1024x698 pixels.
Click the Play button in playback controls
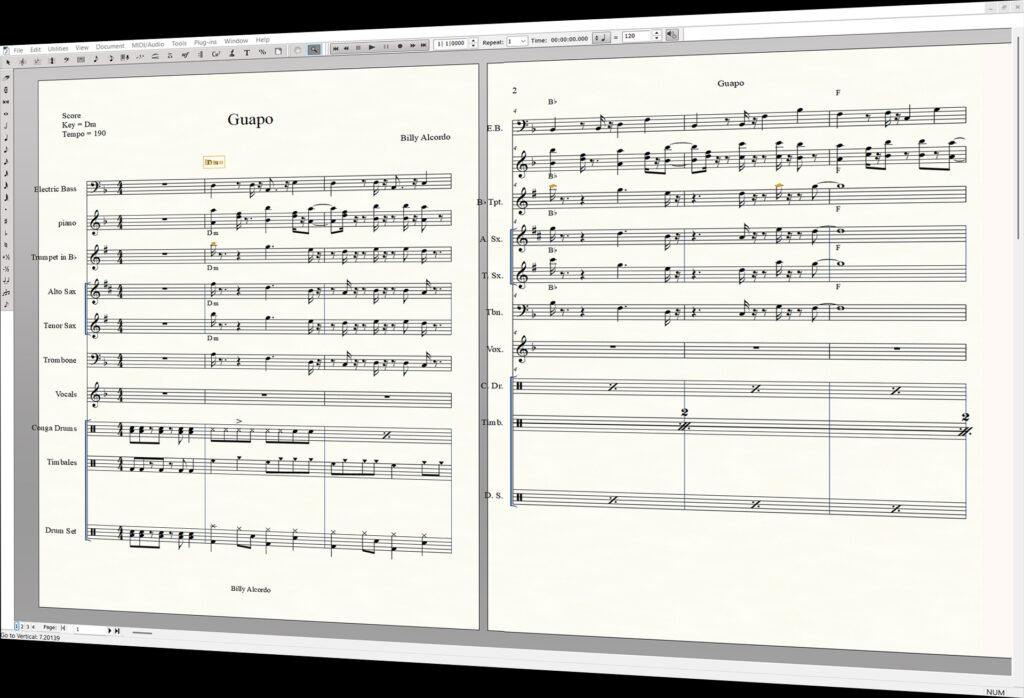(x=372, y=47)
